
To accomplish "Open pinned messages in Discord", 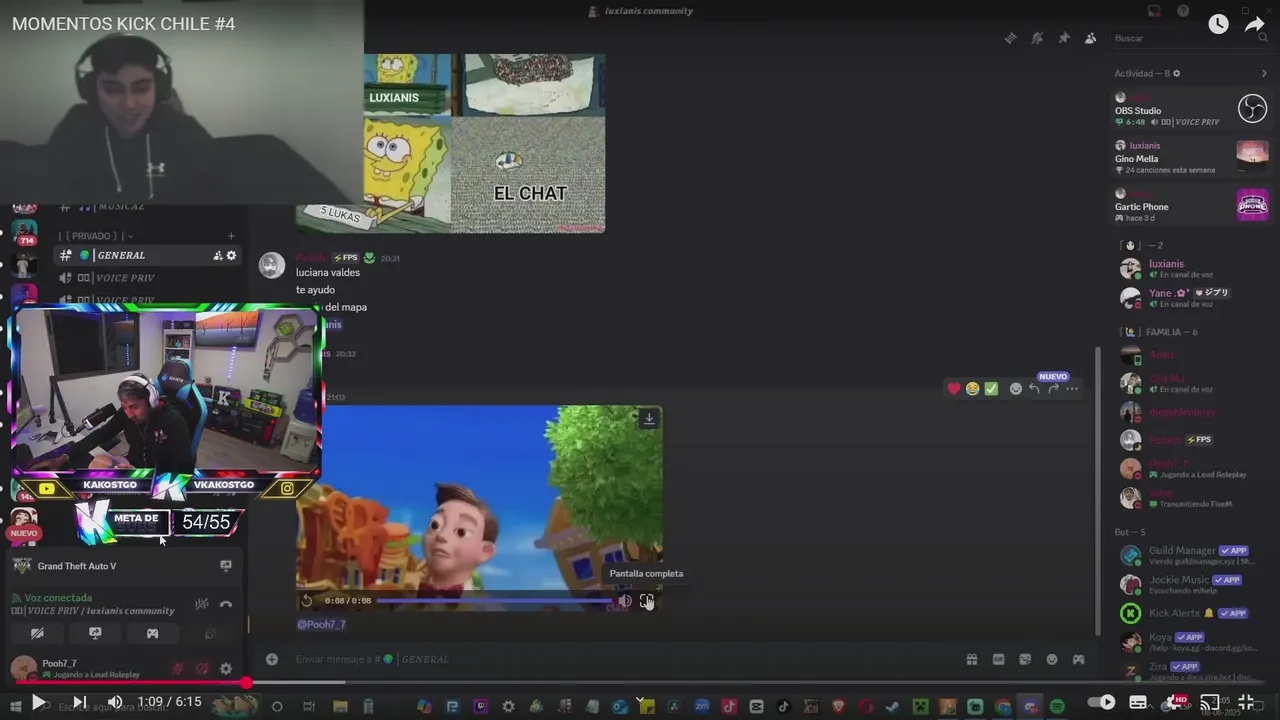I will (x=1064, y=38).
